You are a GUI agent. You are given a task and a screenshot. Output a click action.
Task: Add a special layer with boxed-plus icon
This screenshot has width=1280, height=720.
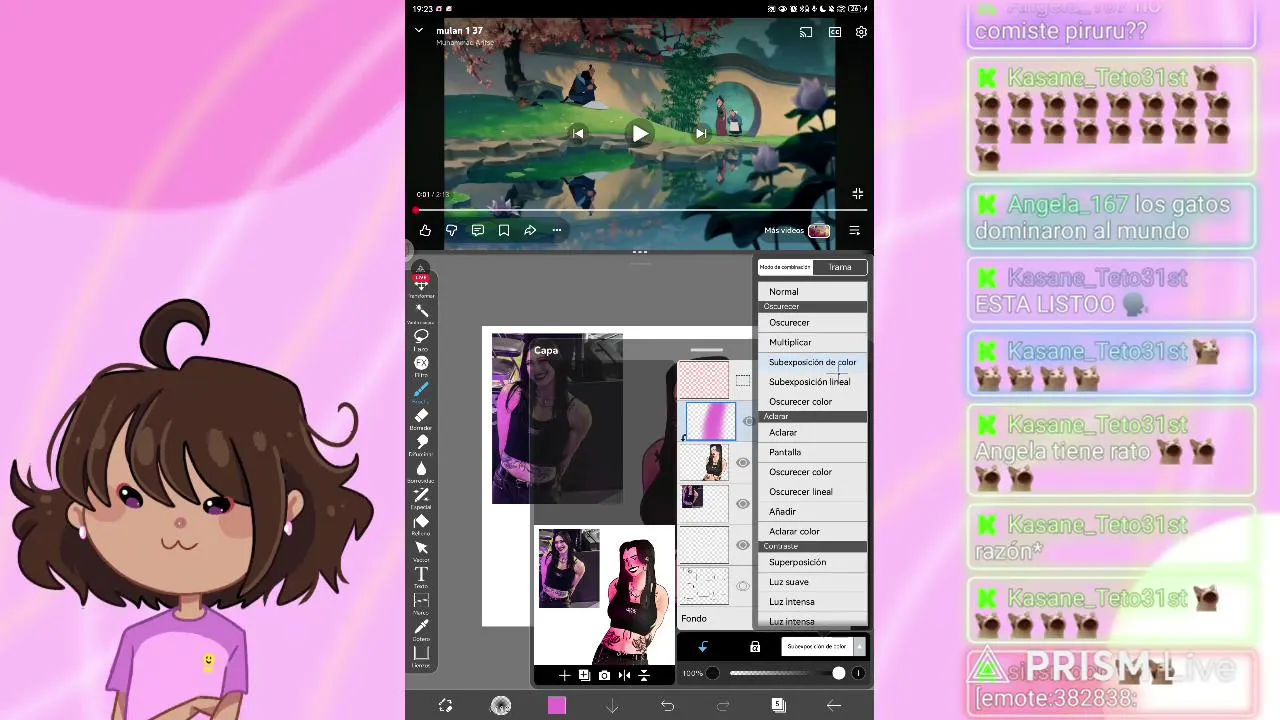click(x=584, y=676)
